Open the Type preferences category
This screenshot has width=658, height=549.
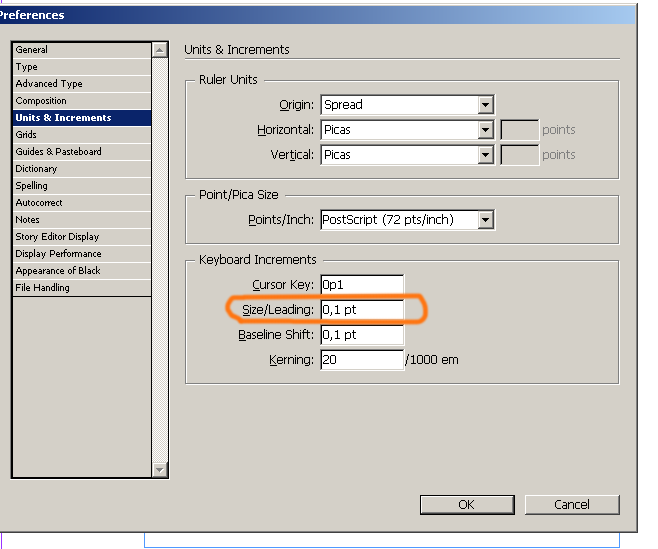click(x=82, y=67)
